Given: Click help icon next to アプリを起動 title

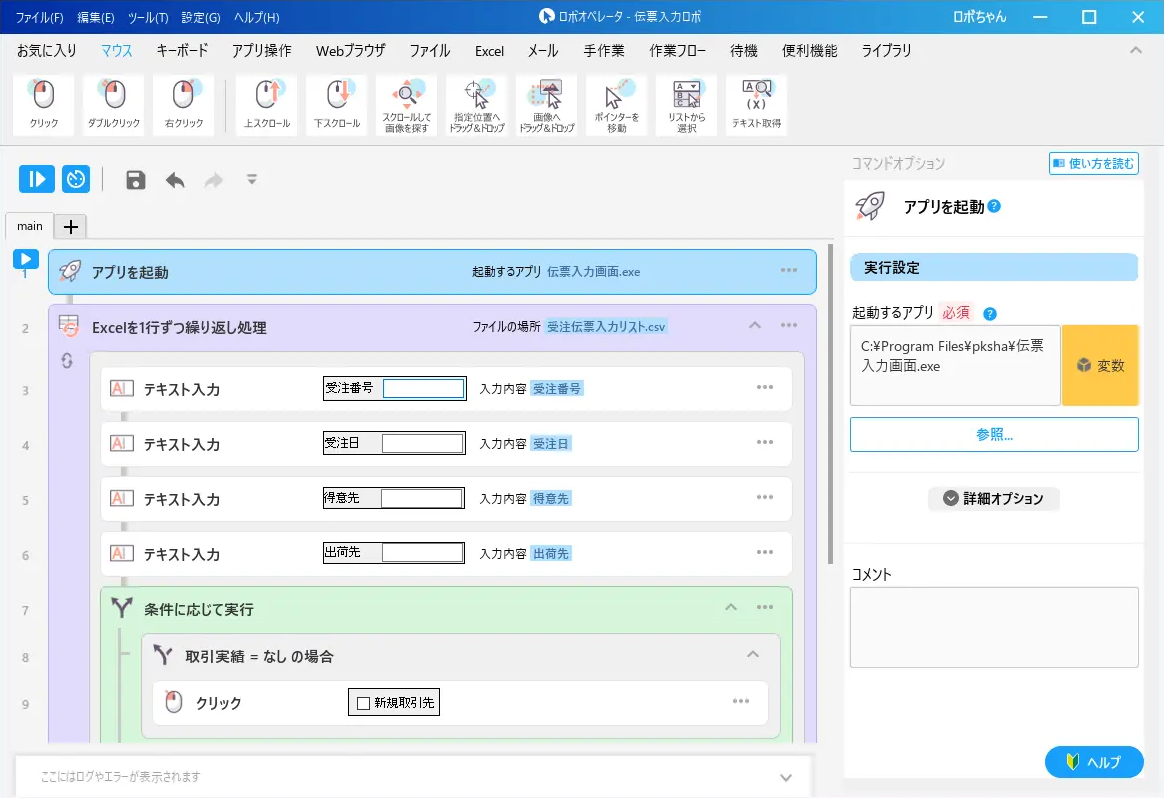Looking at the screenshot, I should (995, 206).
